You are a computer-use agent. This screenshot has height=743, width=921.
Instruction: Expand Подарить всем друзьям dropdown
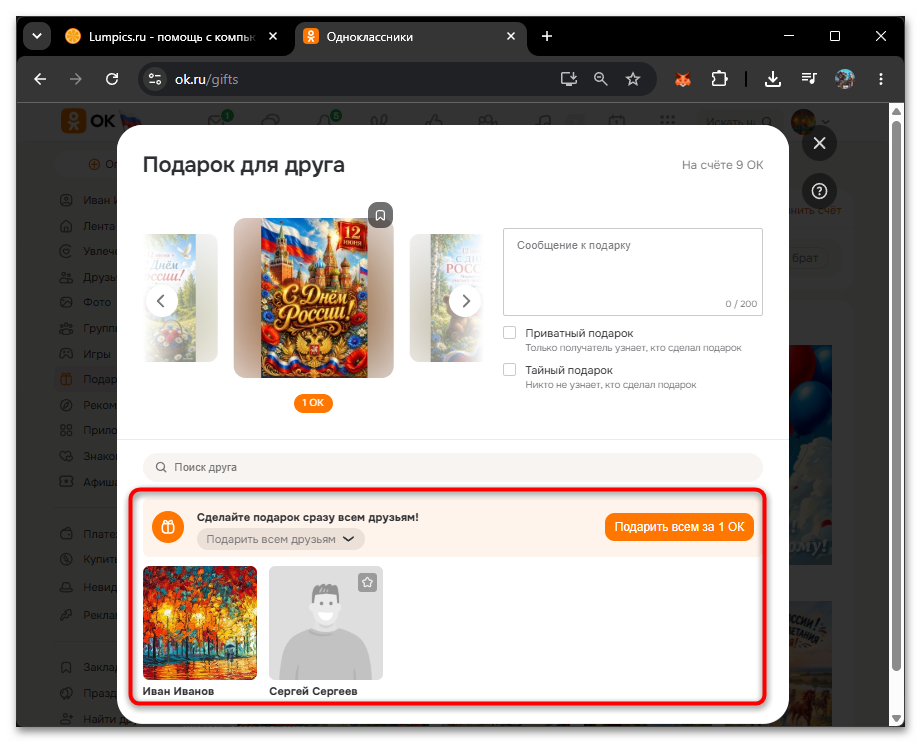coord(280,539)
